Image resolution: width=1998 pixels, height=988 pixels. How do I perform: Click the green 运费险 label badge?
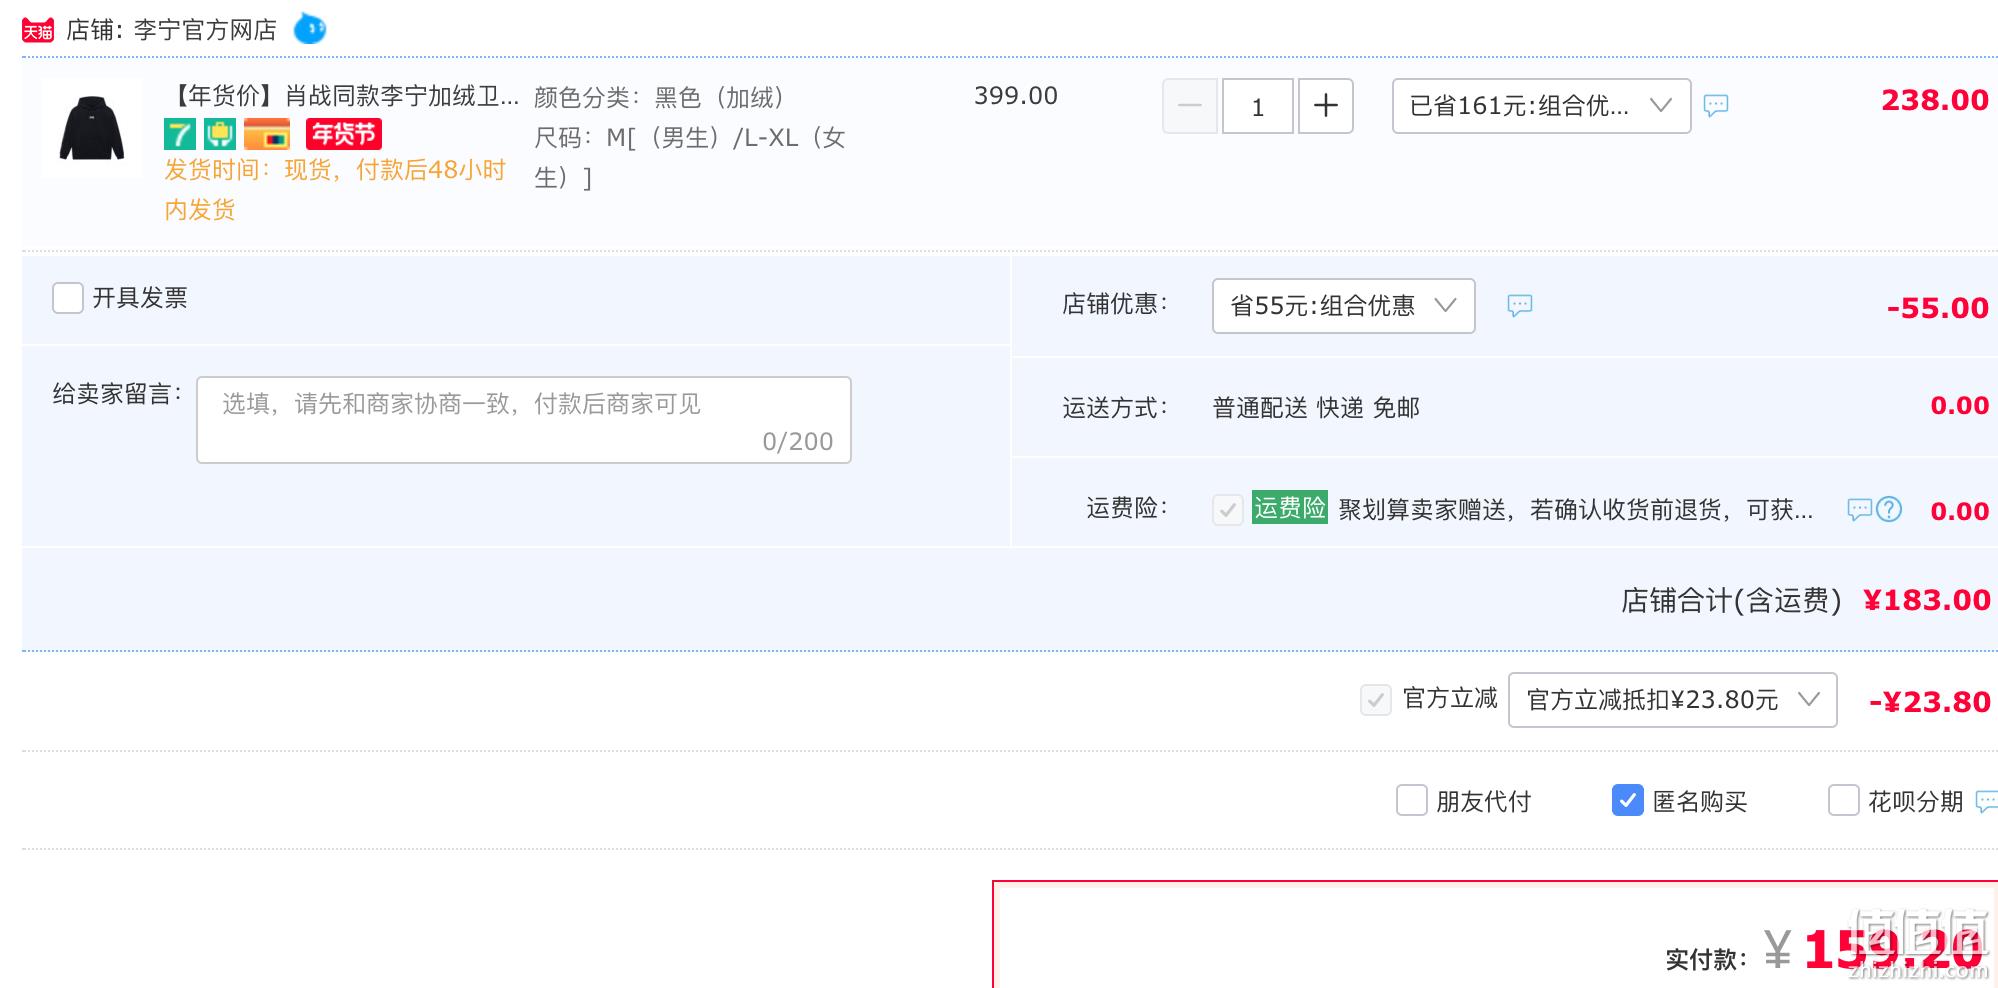click(x=1290, y=508)
